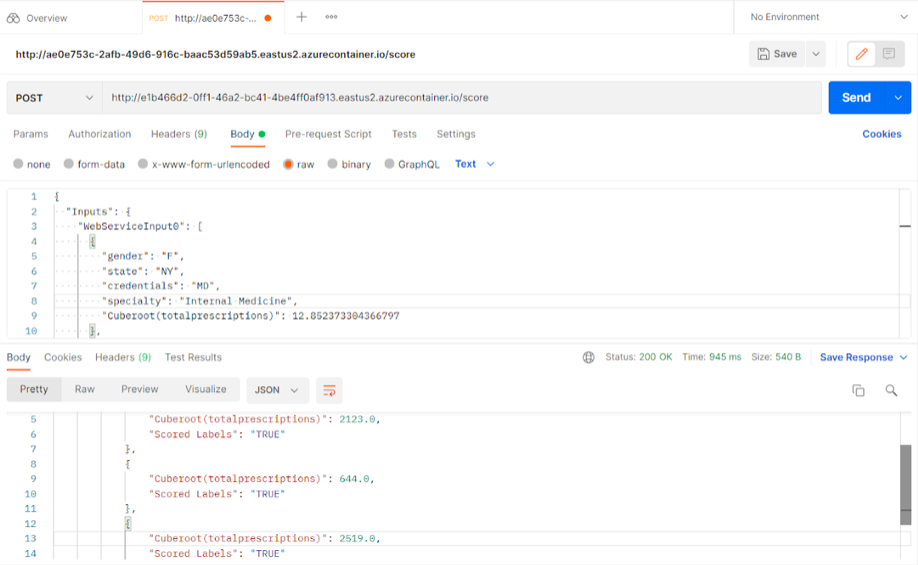Open the Text format dropdown
Screen dimensions: 918x565
pos(474,165)
